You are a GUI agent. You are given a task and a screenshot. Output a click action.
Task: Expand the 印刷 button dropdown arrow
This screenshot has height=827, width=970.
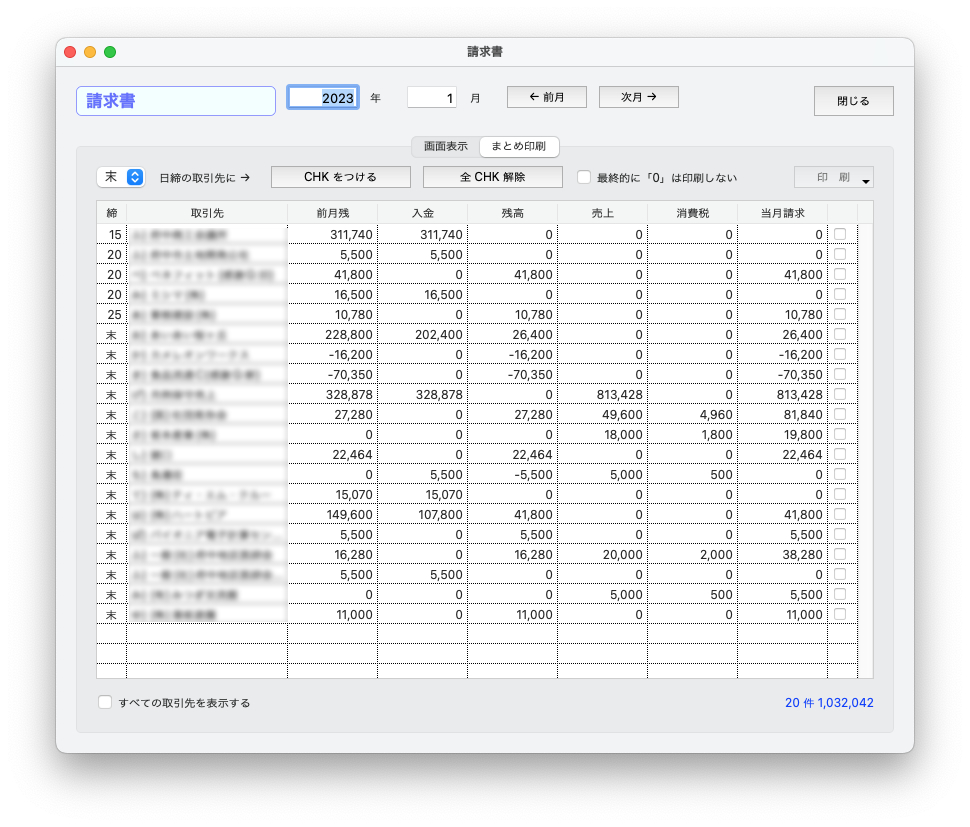coord(866,181)
